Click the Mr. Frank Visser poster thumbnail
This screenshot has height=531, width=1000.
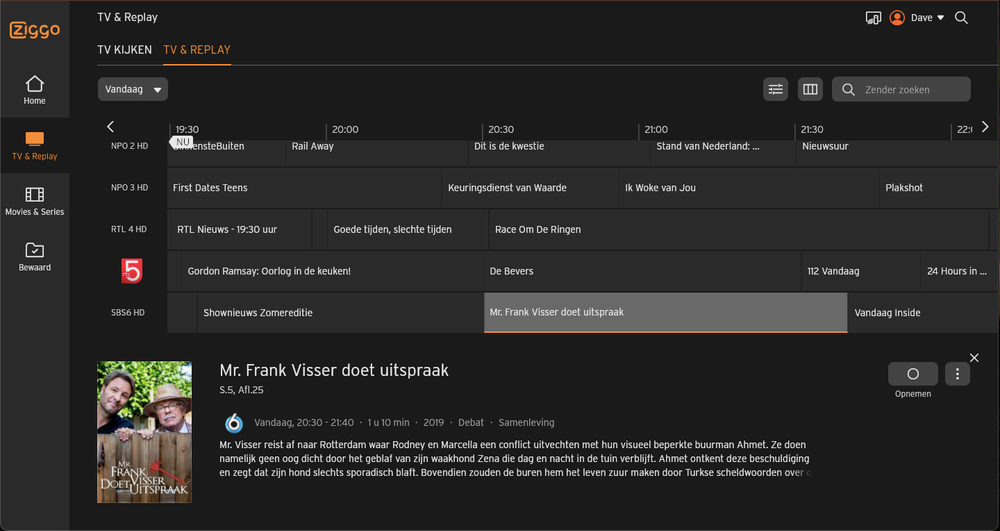click(x=144, y=432)
